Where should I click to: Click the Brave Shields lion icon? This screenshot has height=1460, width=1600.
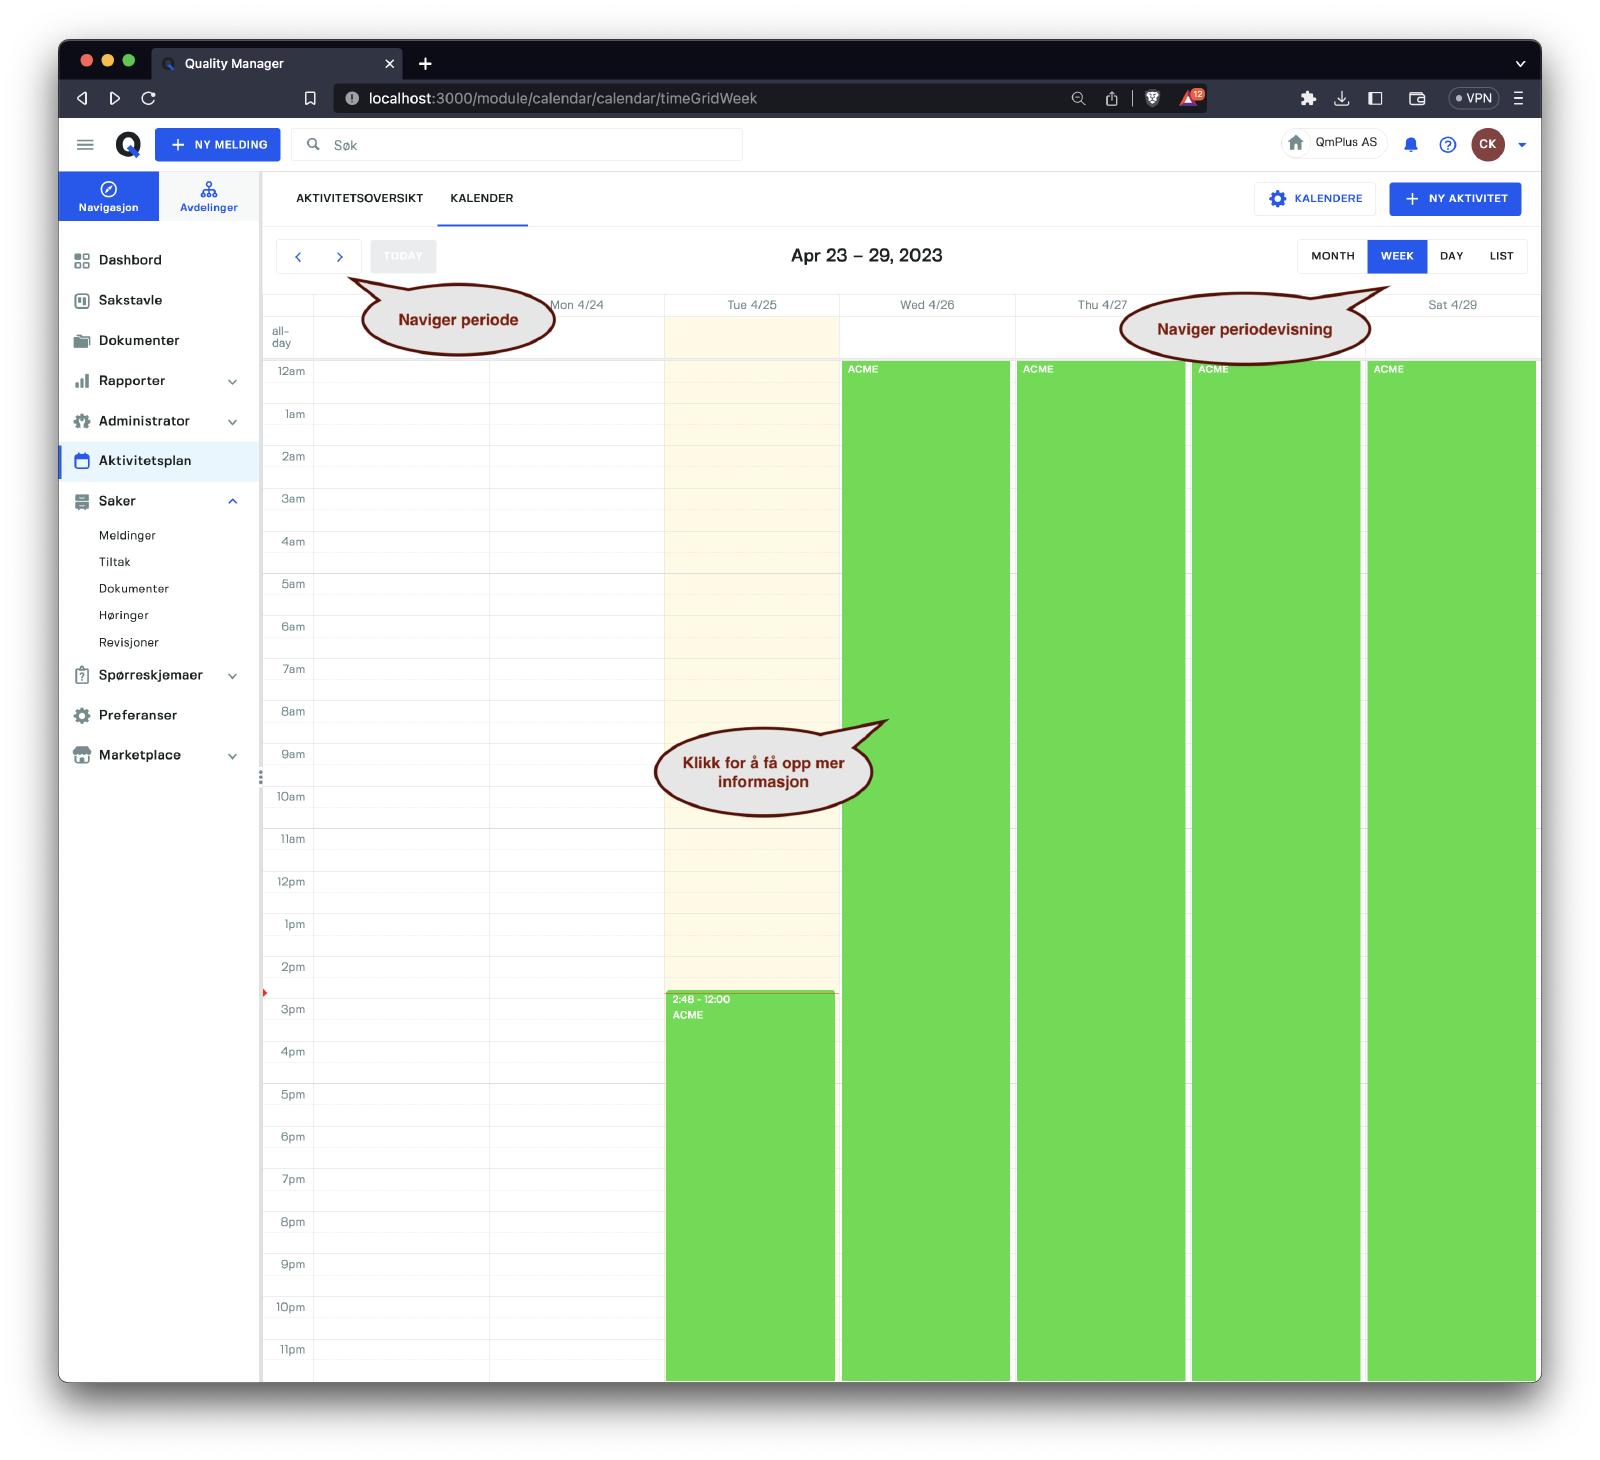[1152, 98]
